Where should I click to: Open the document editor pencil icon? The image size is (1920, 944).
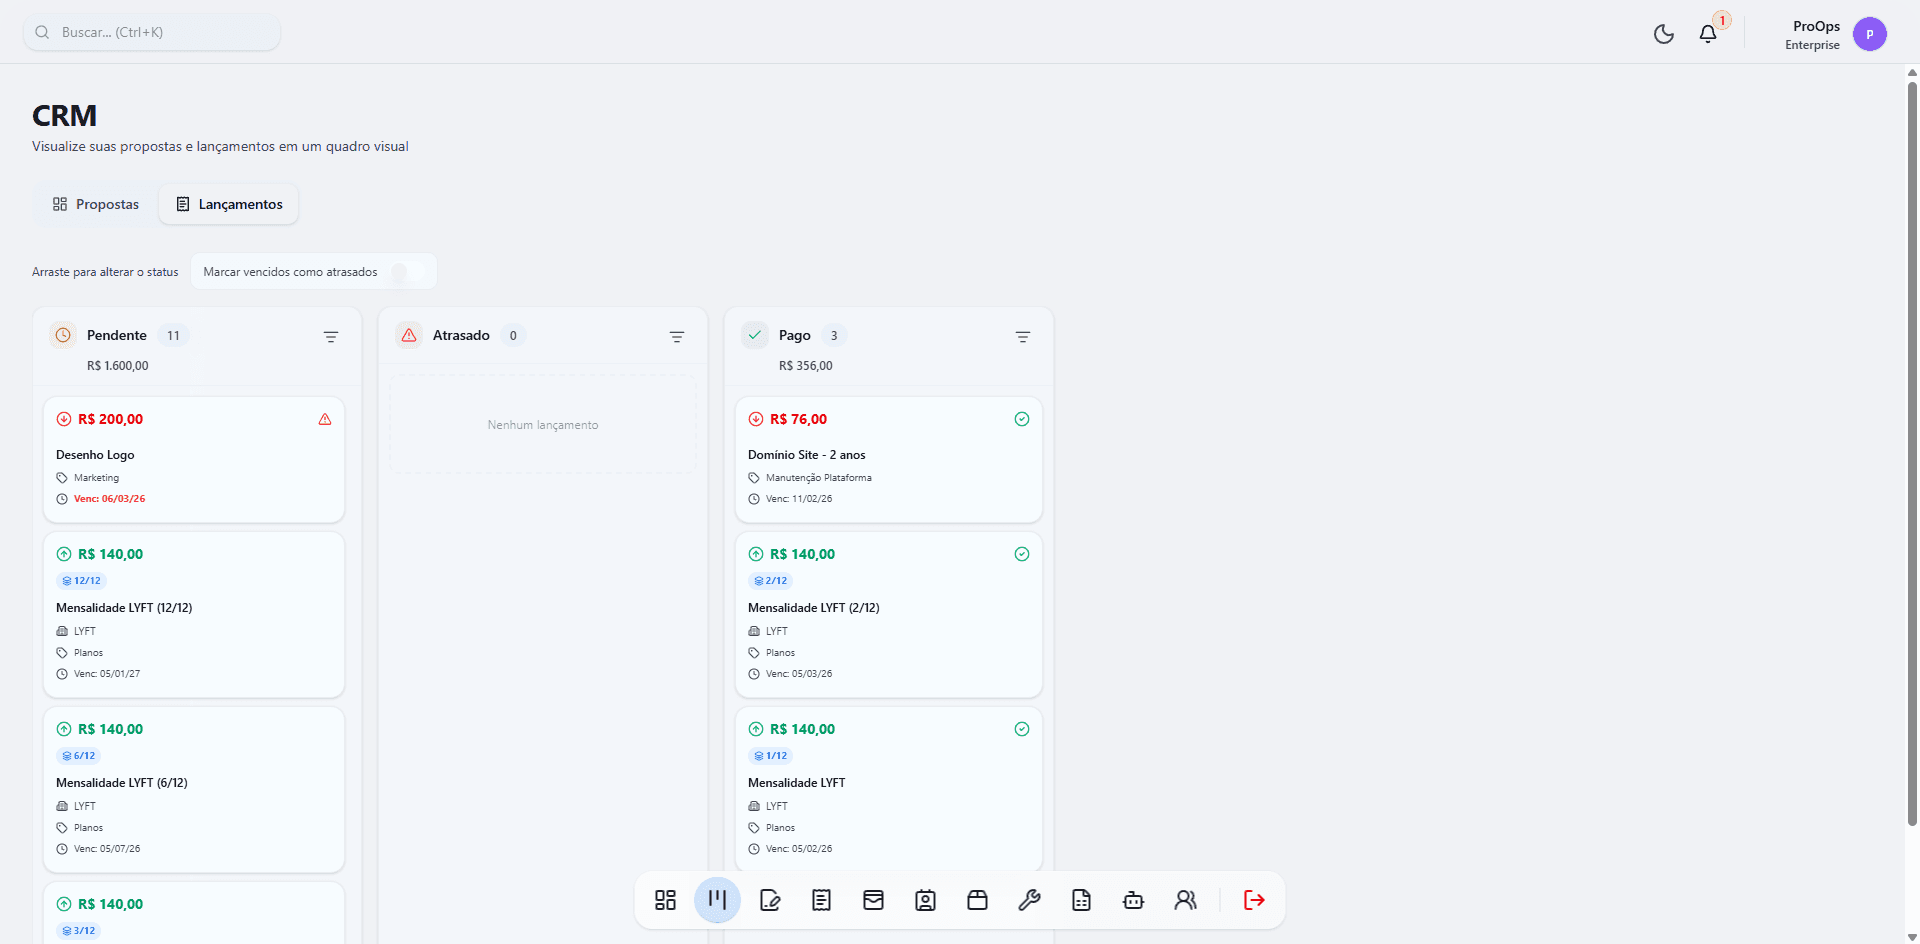[x=769, y=900]
